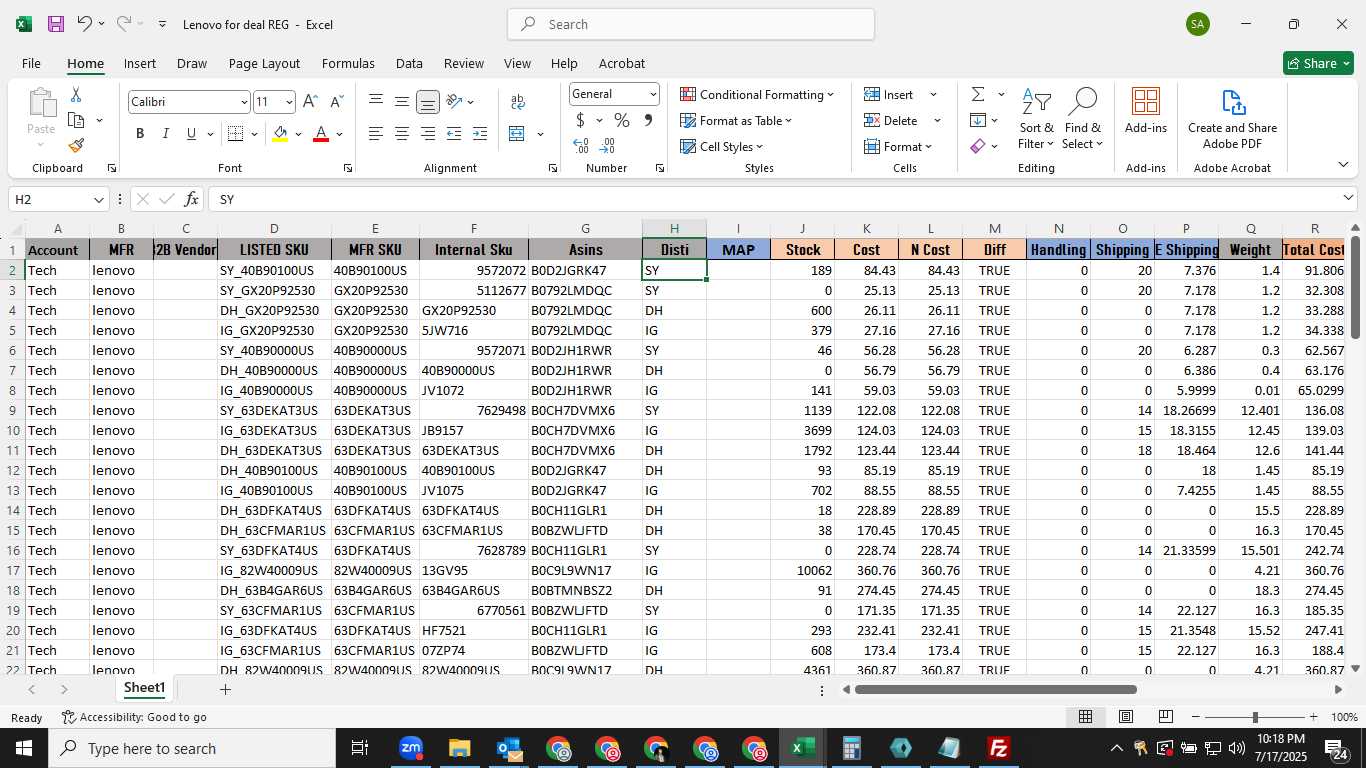
Task: Open the Calculator taskbar icon
Action: [852, 748]
